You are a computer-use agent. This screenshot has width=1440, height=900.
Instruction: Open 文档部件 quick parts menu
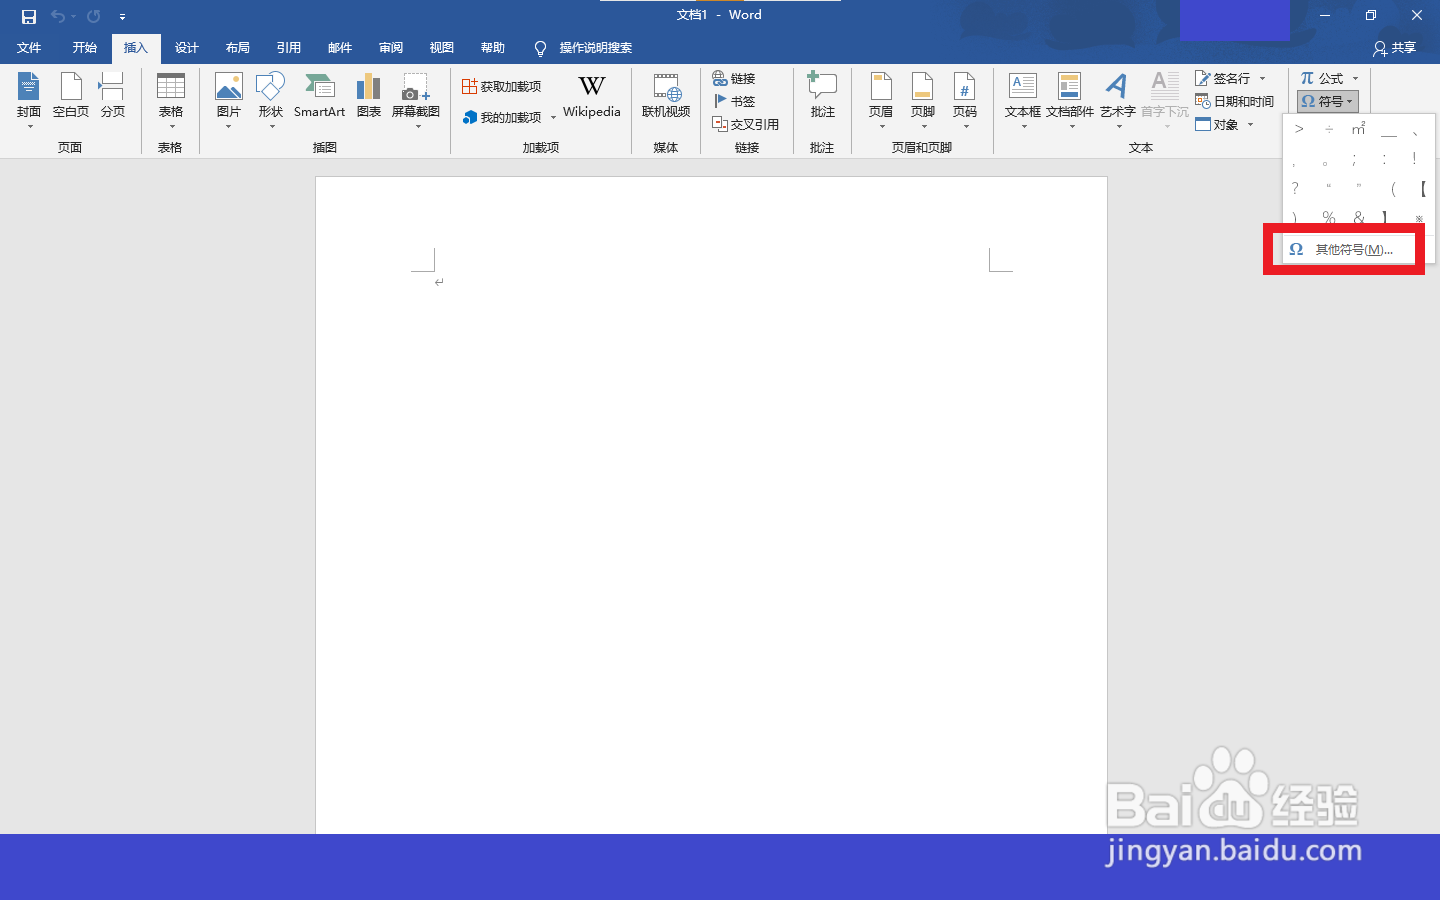(1070, 100)
